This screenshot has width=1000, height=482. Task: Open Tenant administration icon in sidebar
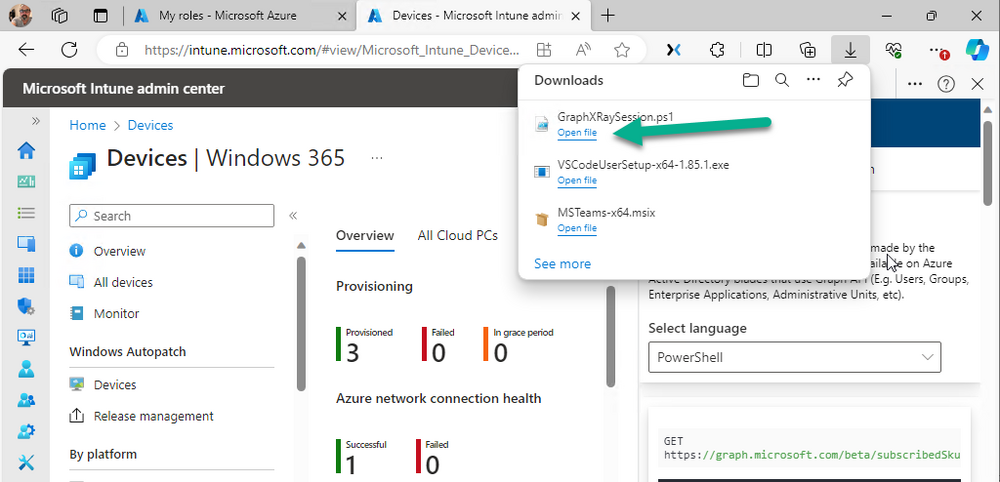[26, 431]
